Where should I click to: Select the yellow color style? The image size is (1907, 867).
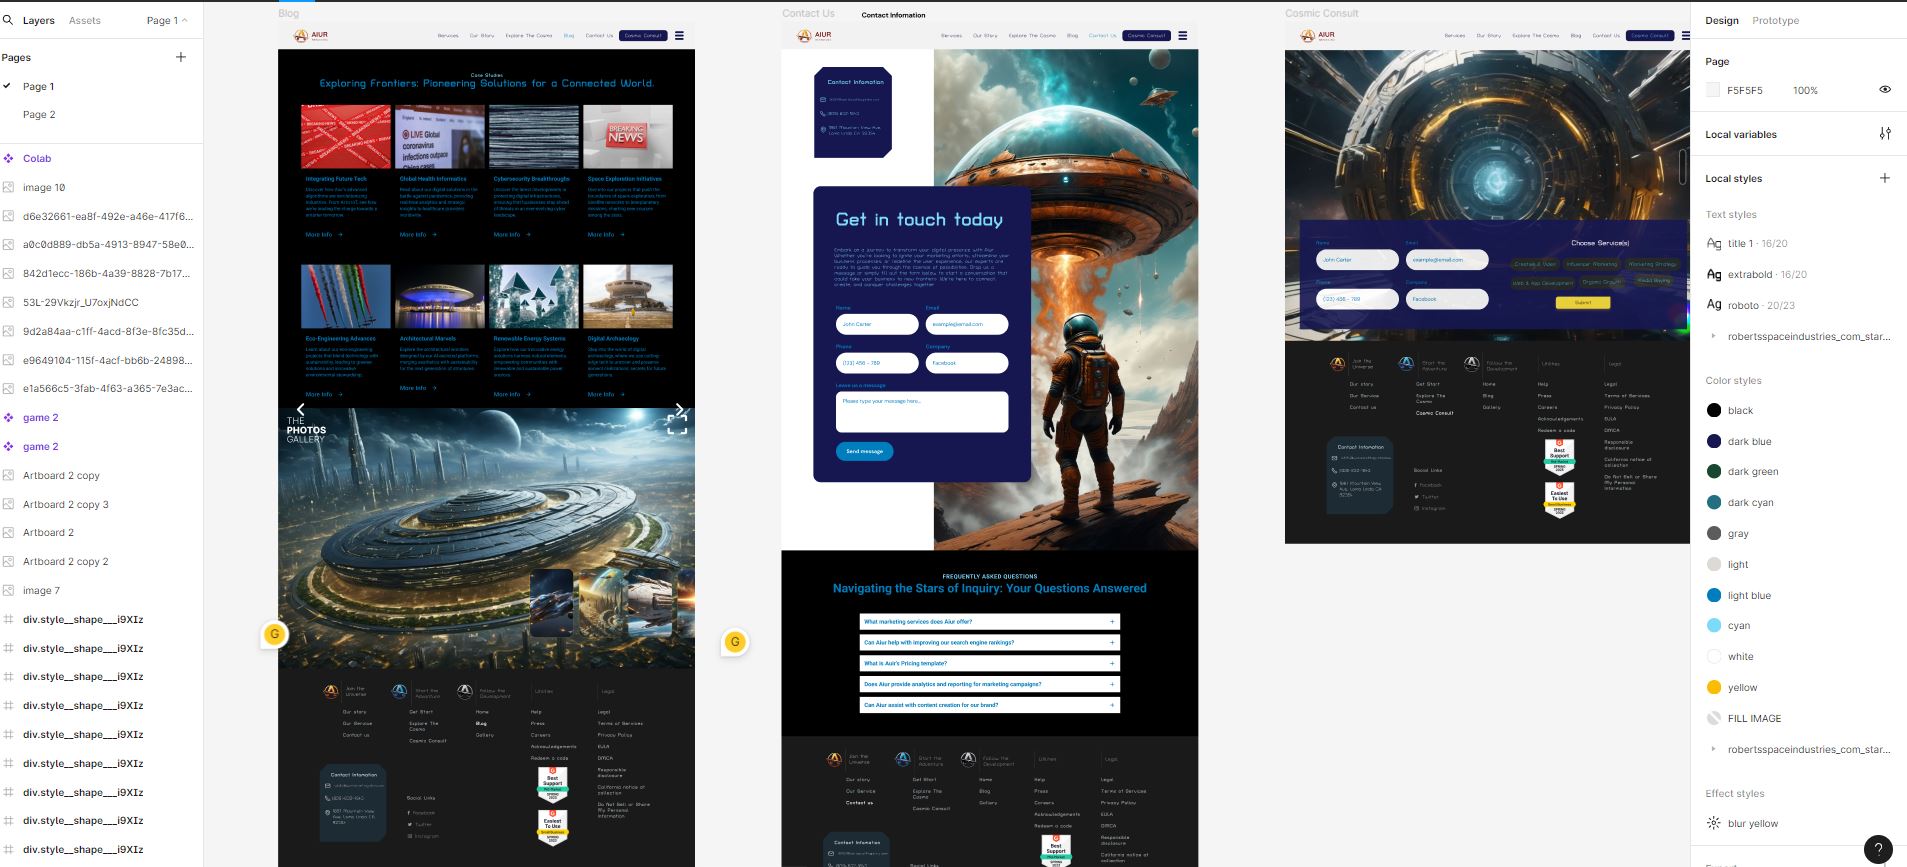pyautogui.click(x=1742, y=687)
